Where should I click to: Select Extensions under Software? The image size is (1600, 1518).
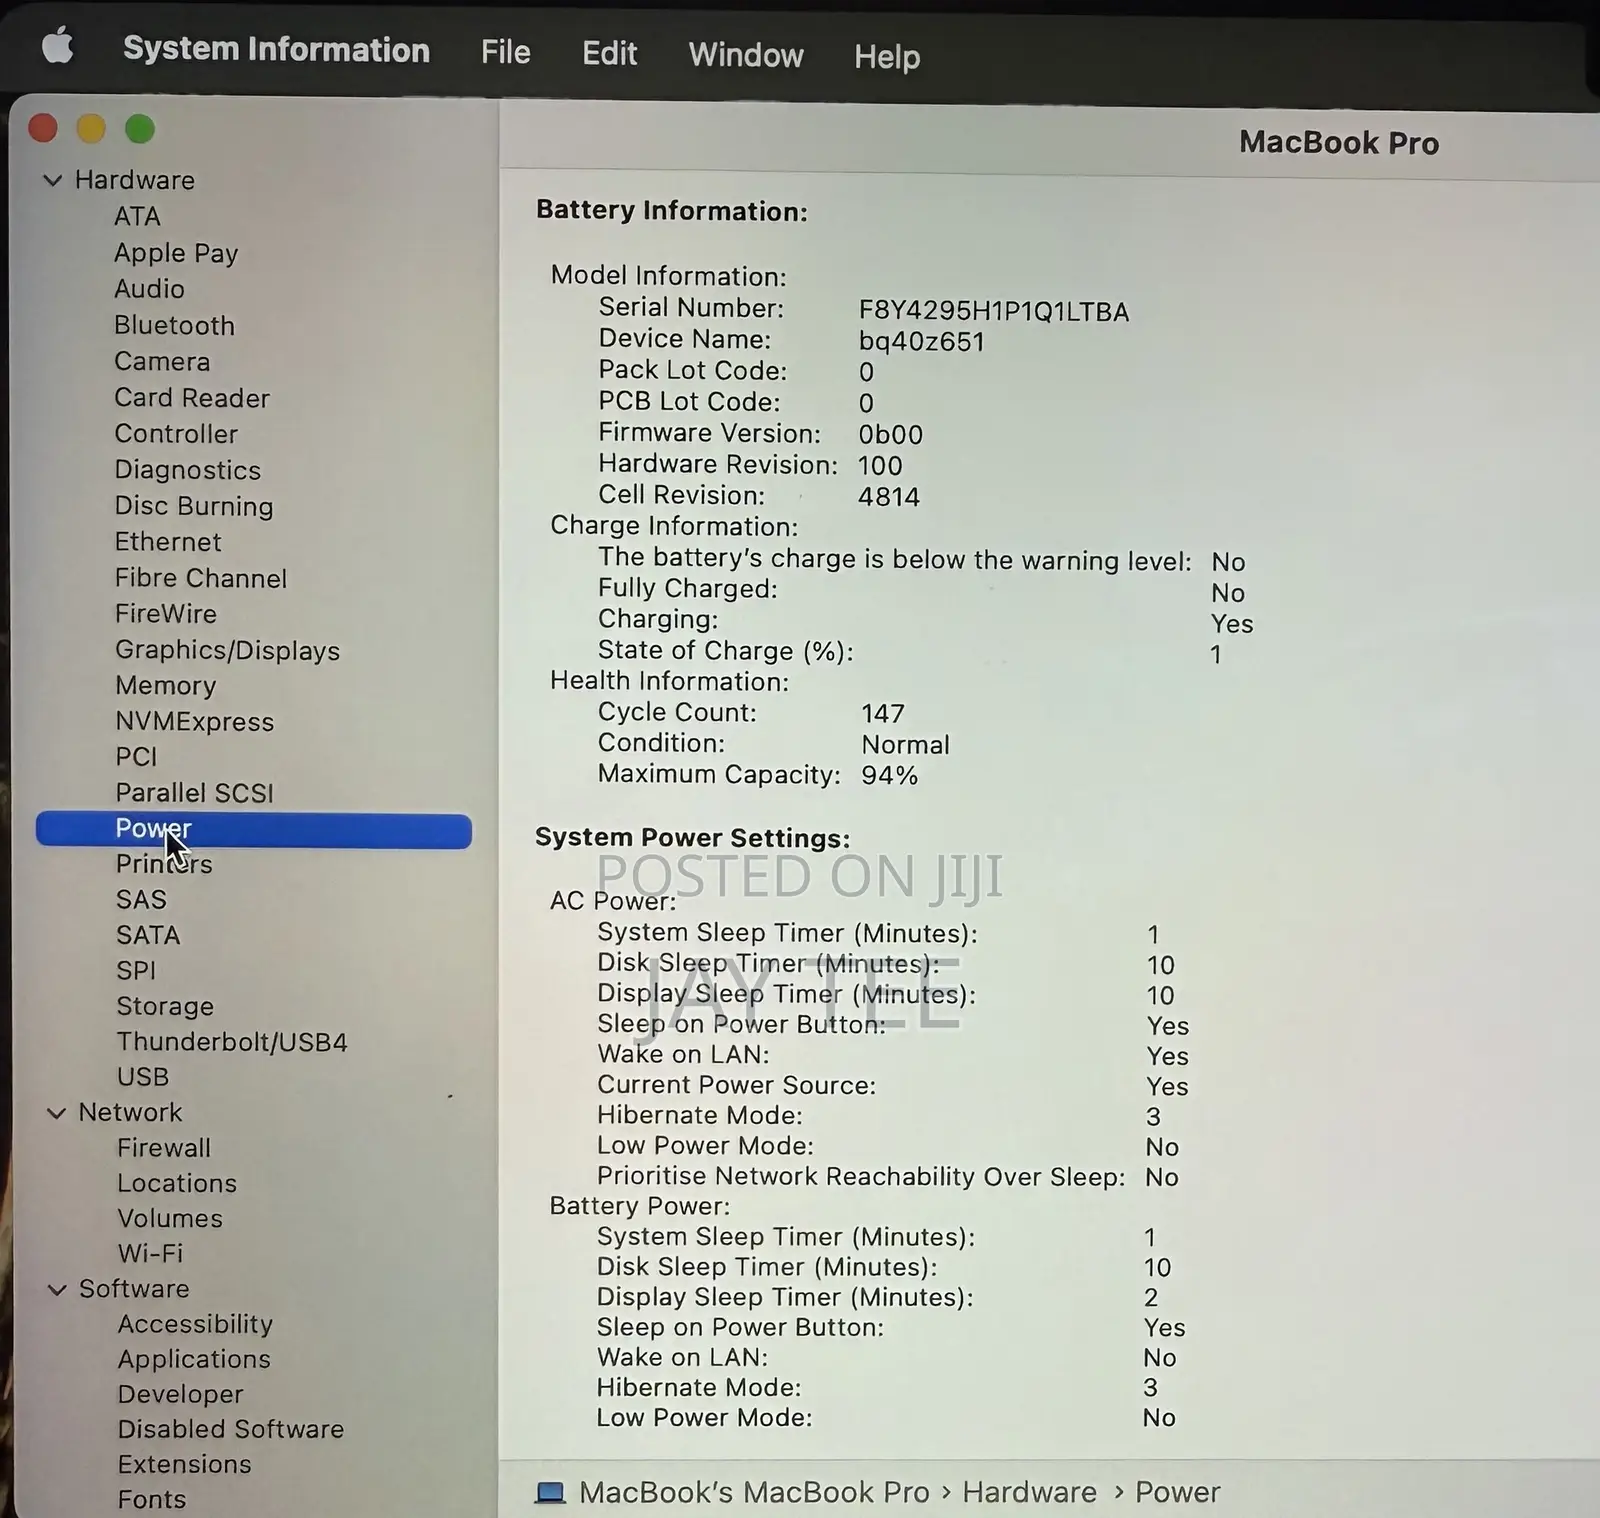pos(184,1465)
